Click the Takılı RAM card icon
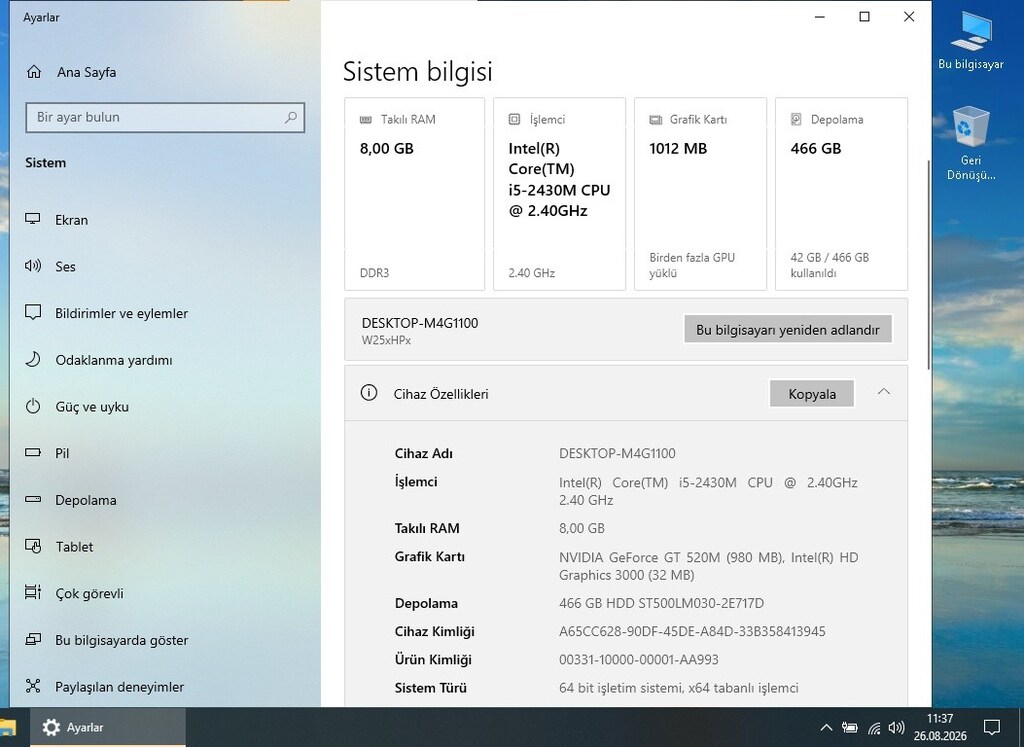The image size is (1024, 747). 366,119
